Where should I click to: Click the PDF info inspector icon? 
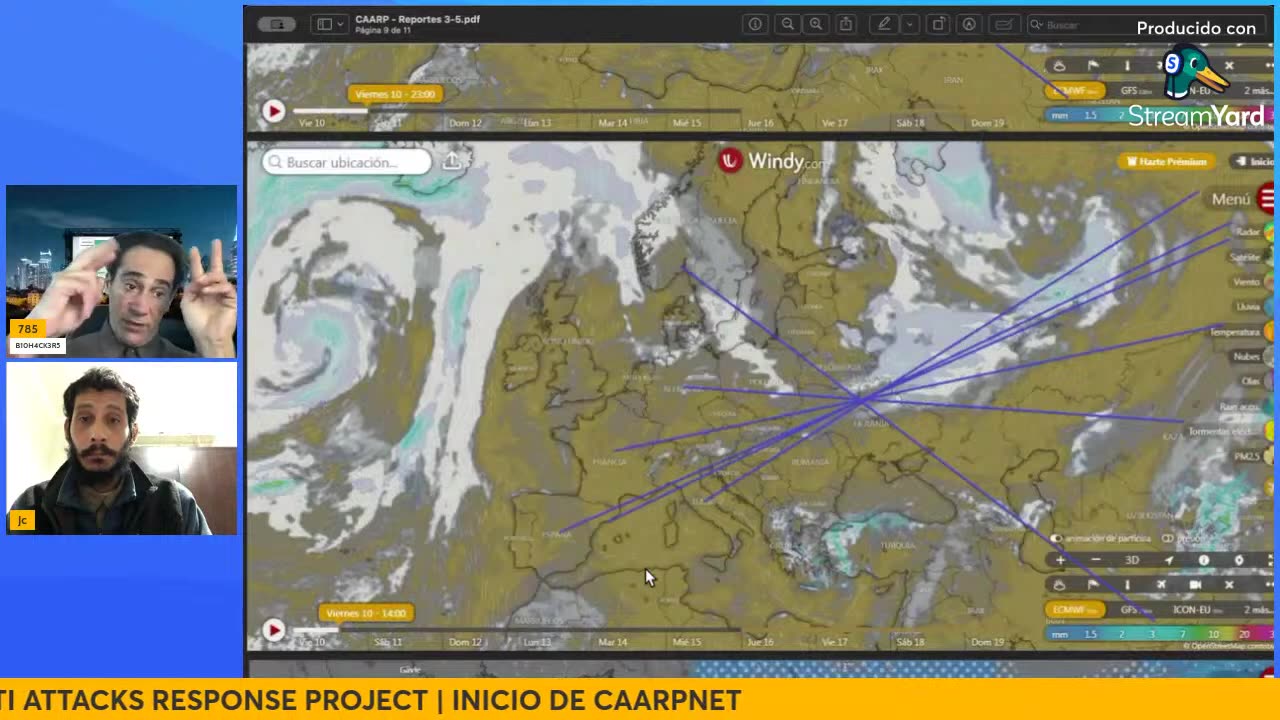point(756,24)
